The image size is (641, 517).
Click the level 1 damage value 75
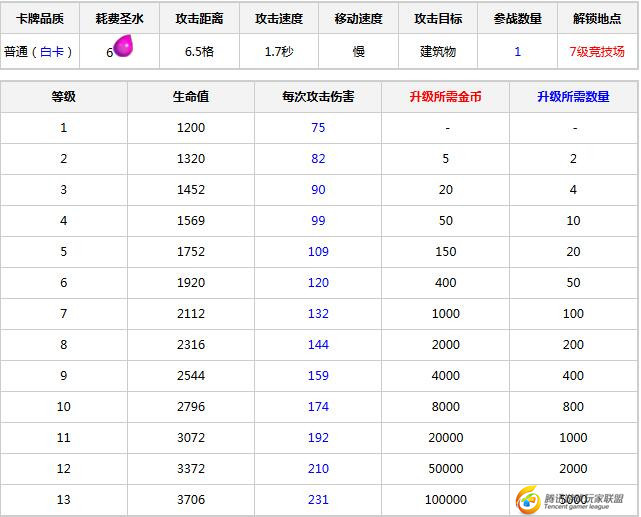point(318,128)
